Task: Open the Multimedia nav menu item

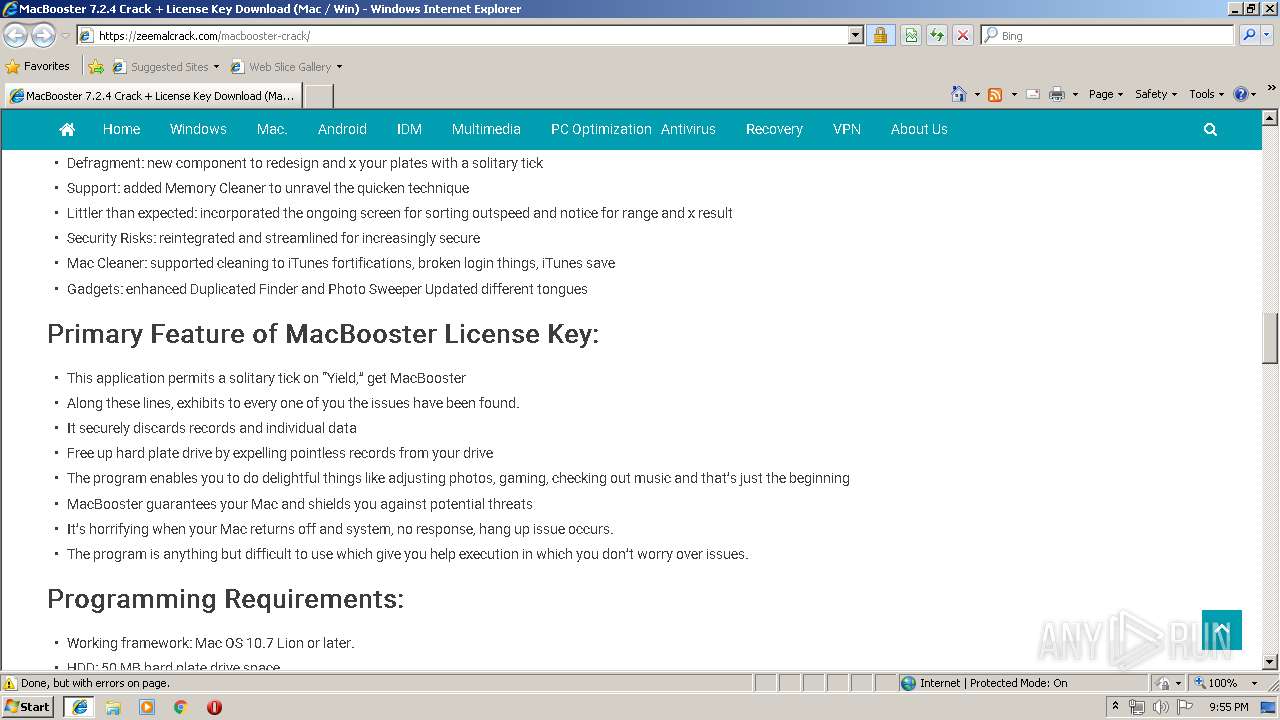Action: pos(486,129)
